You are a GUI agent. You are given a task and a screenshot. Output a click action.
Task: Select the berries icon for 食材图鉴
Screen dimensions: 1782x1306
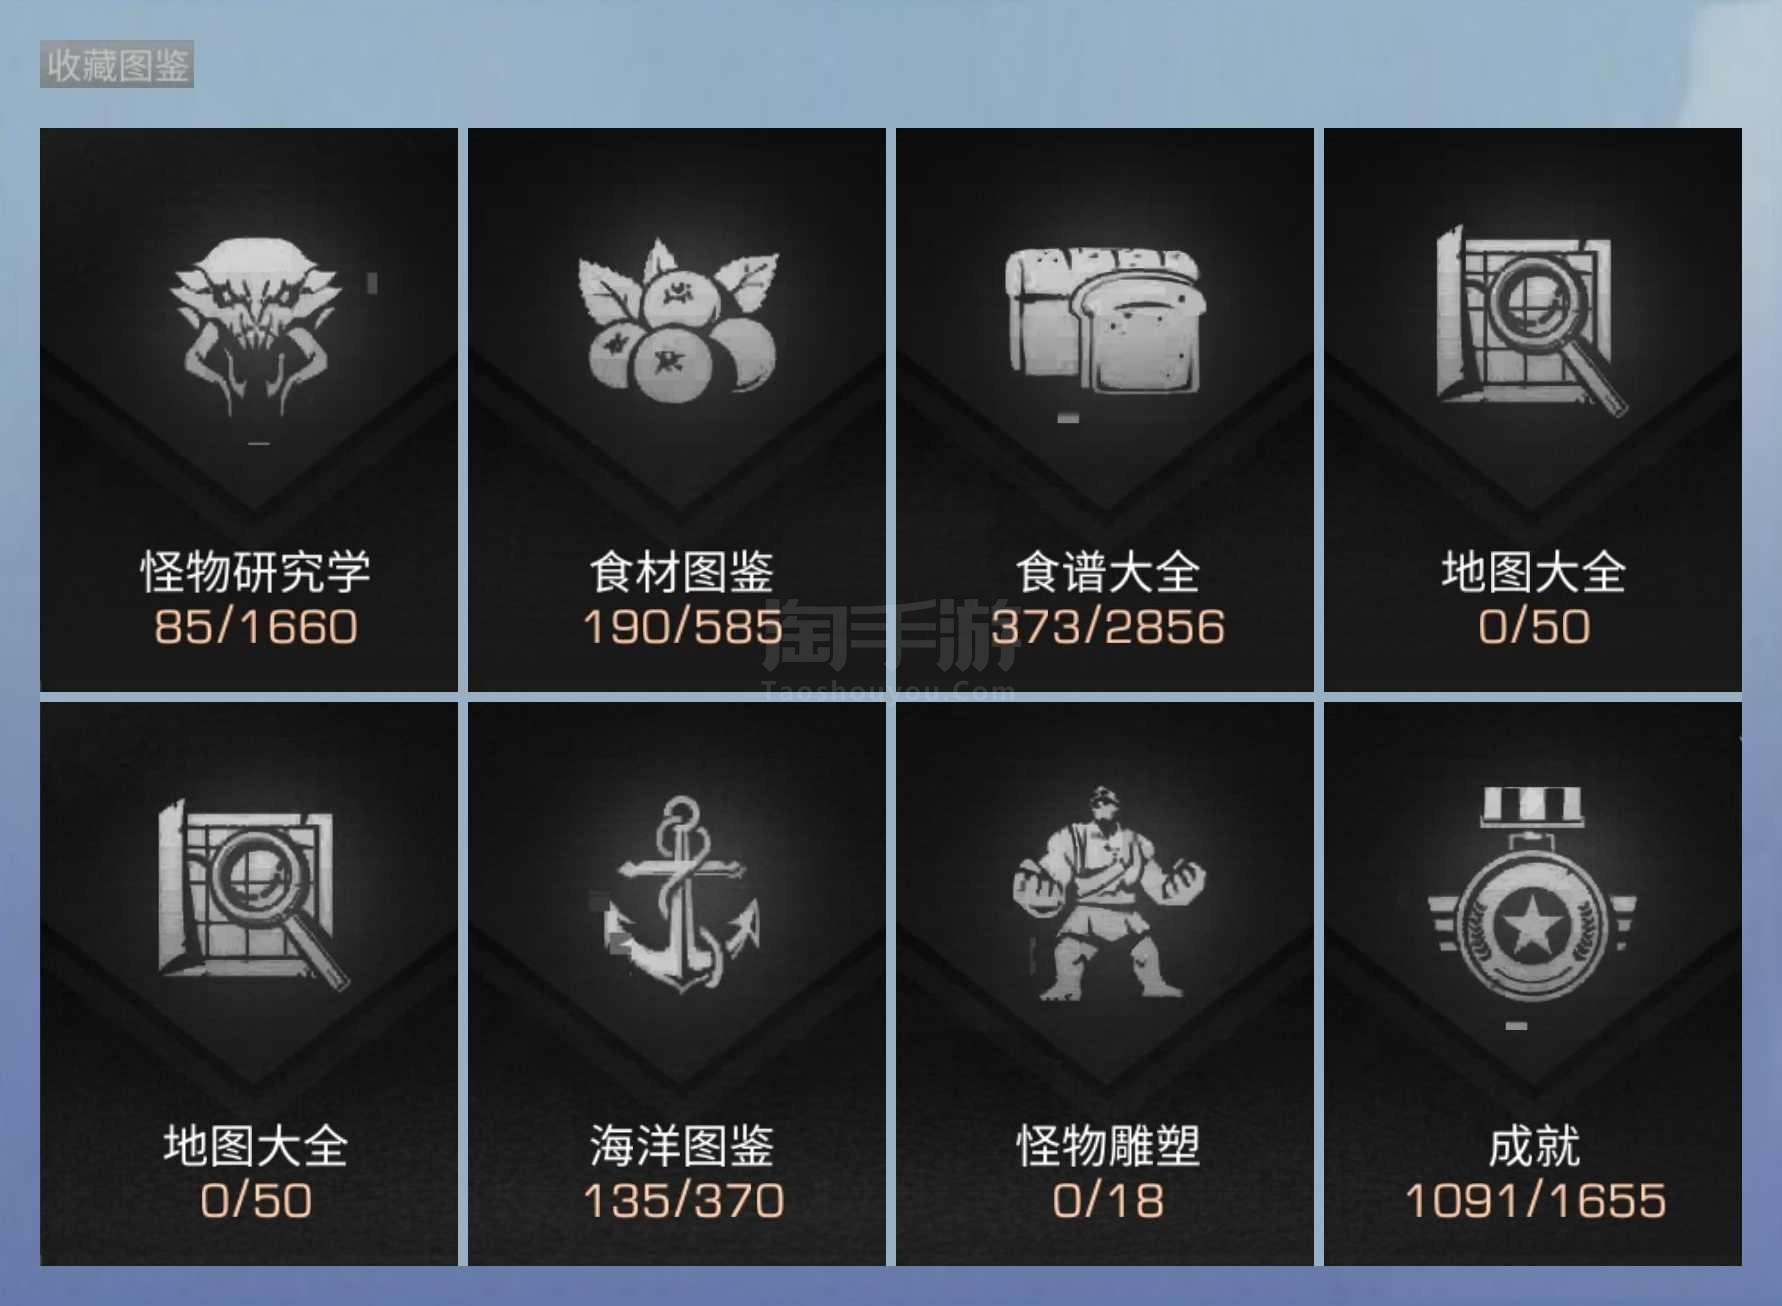tap(677, 318)
